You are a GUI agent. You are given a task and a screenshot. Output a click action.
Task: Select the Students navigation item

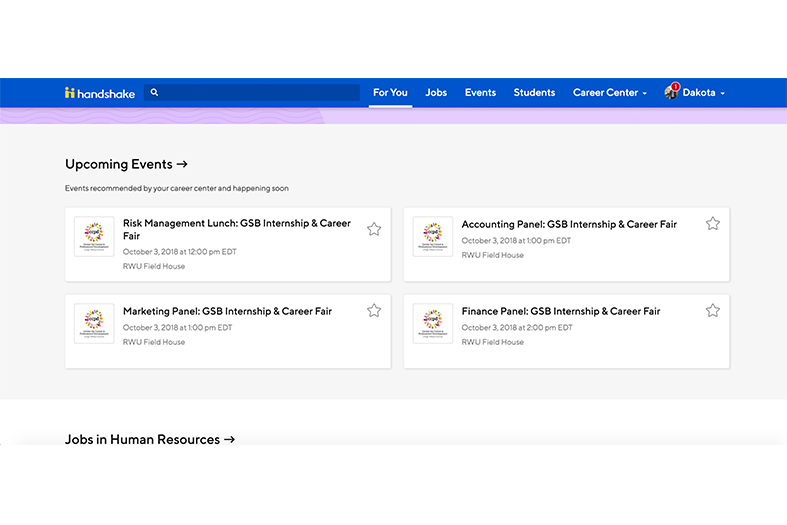534,93
